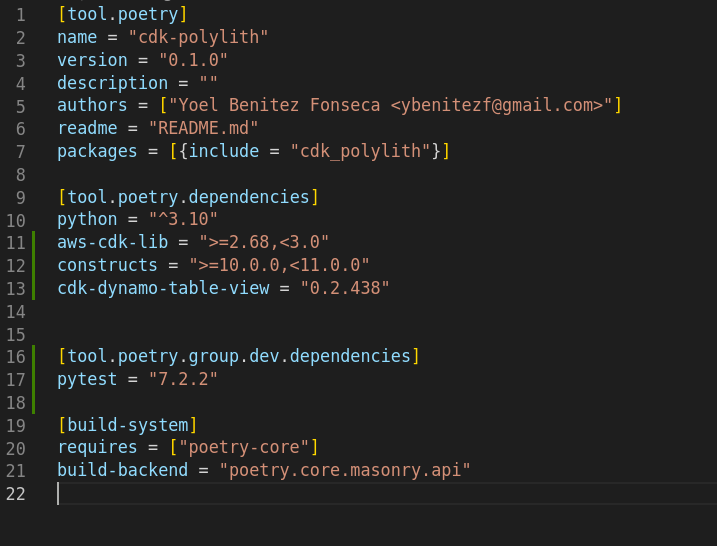This screenshot has height=546, width=717.
Task: Click line number 9 in the gutter
Action: pos(20,197)
